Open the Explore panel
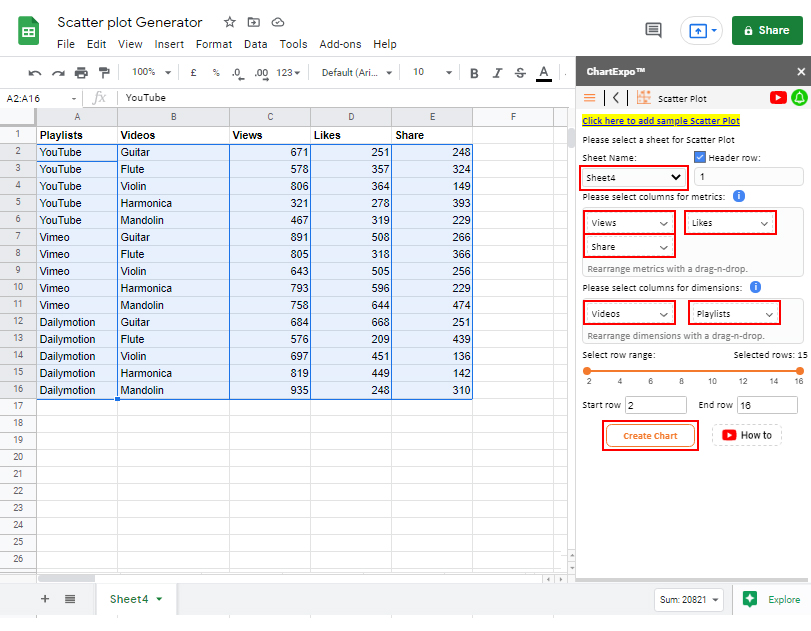811x631 pixels. (772, 599)
